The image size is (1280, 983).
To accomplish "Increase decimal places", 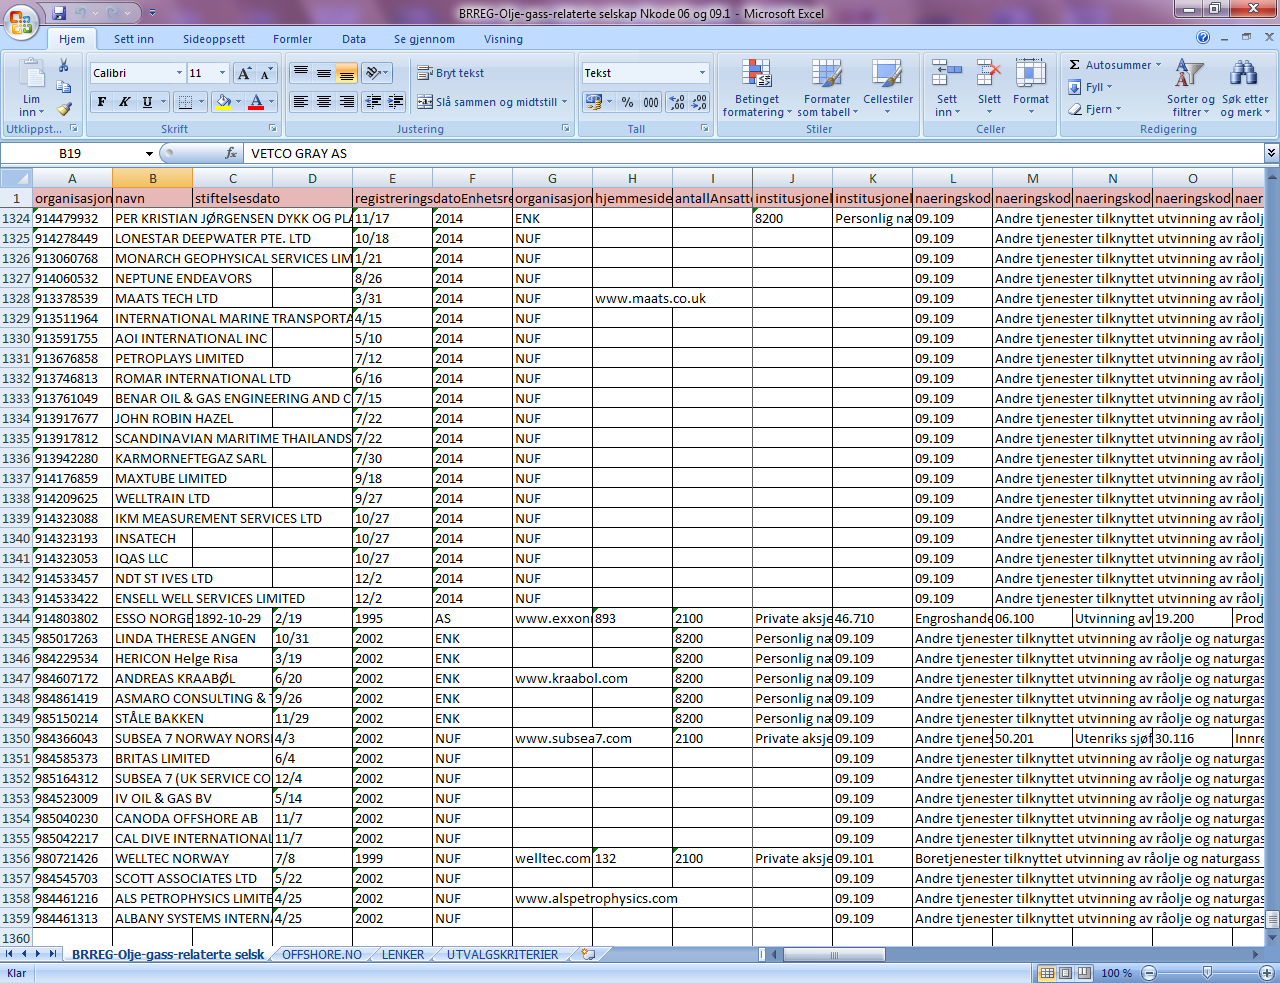I will (x=677, y=102).
